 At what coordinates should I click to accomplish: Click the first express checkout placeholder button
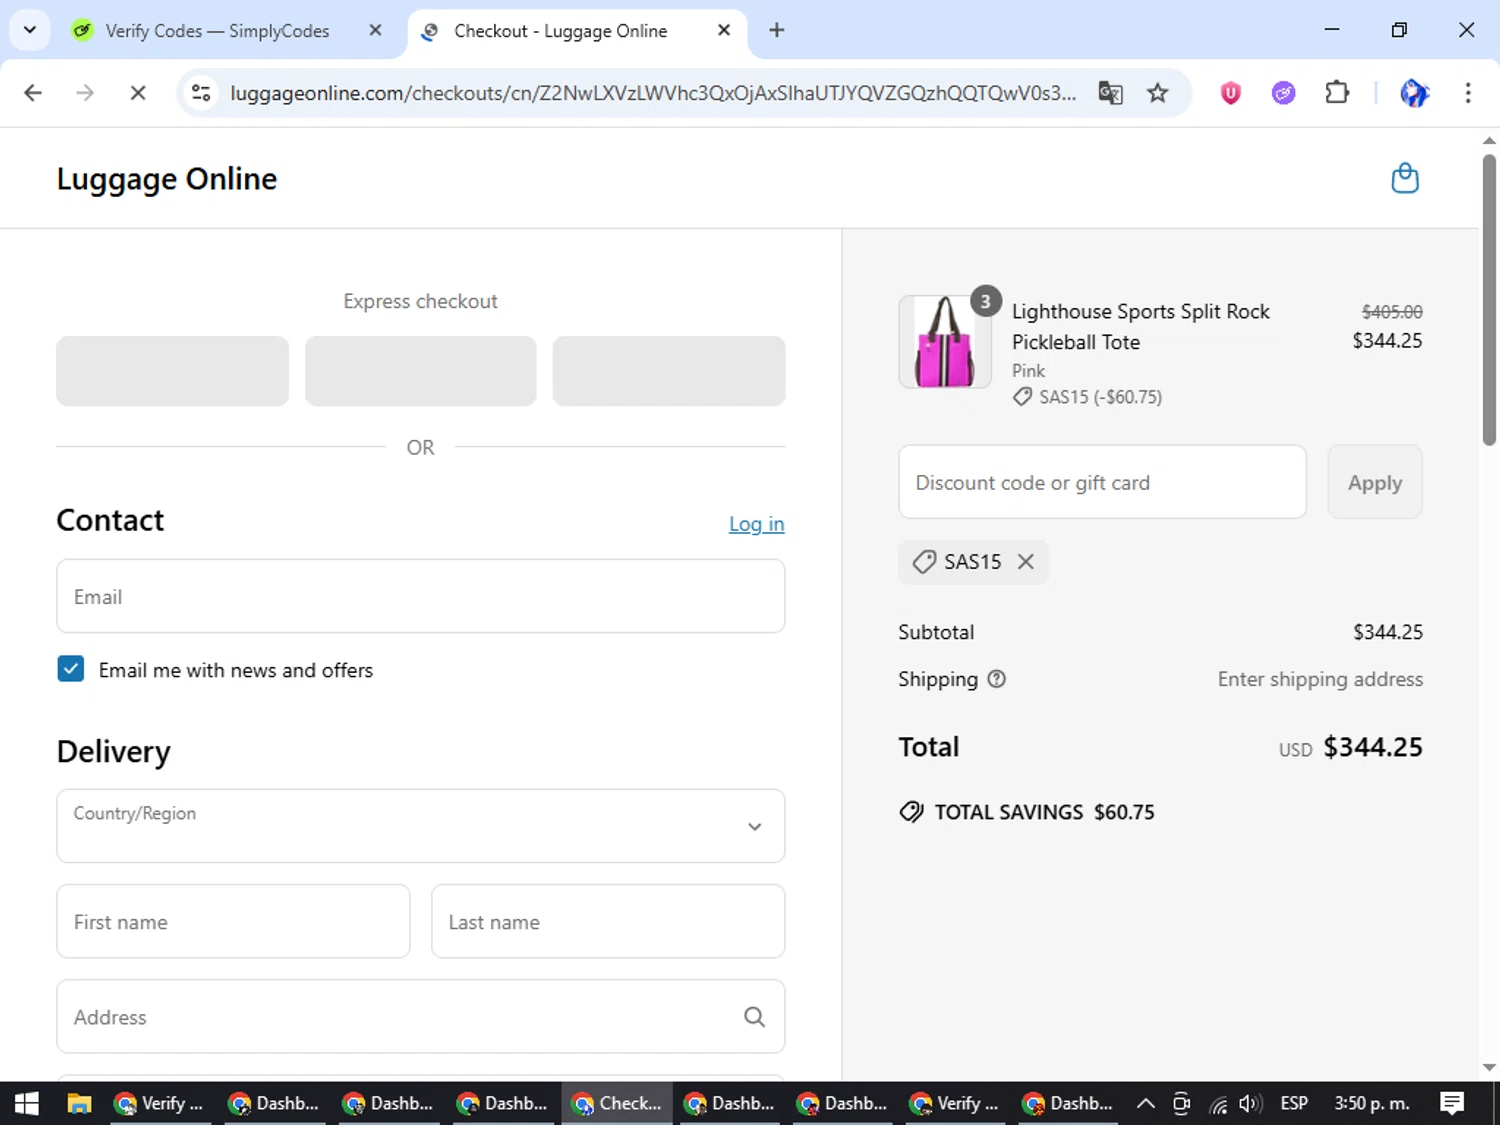coord(172,371)
